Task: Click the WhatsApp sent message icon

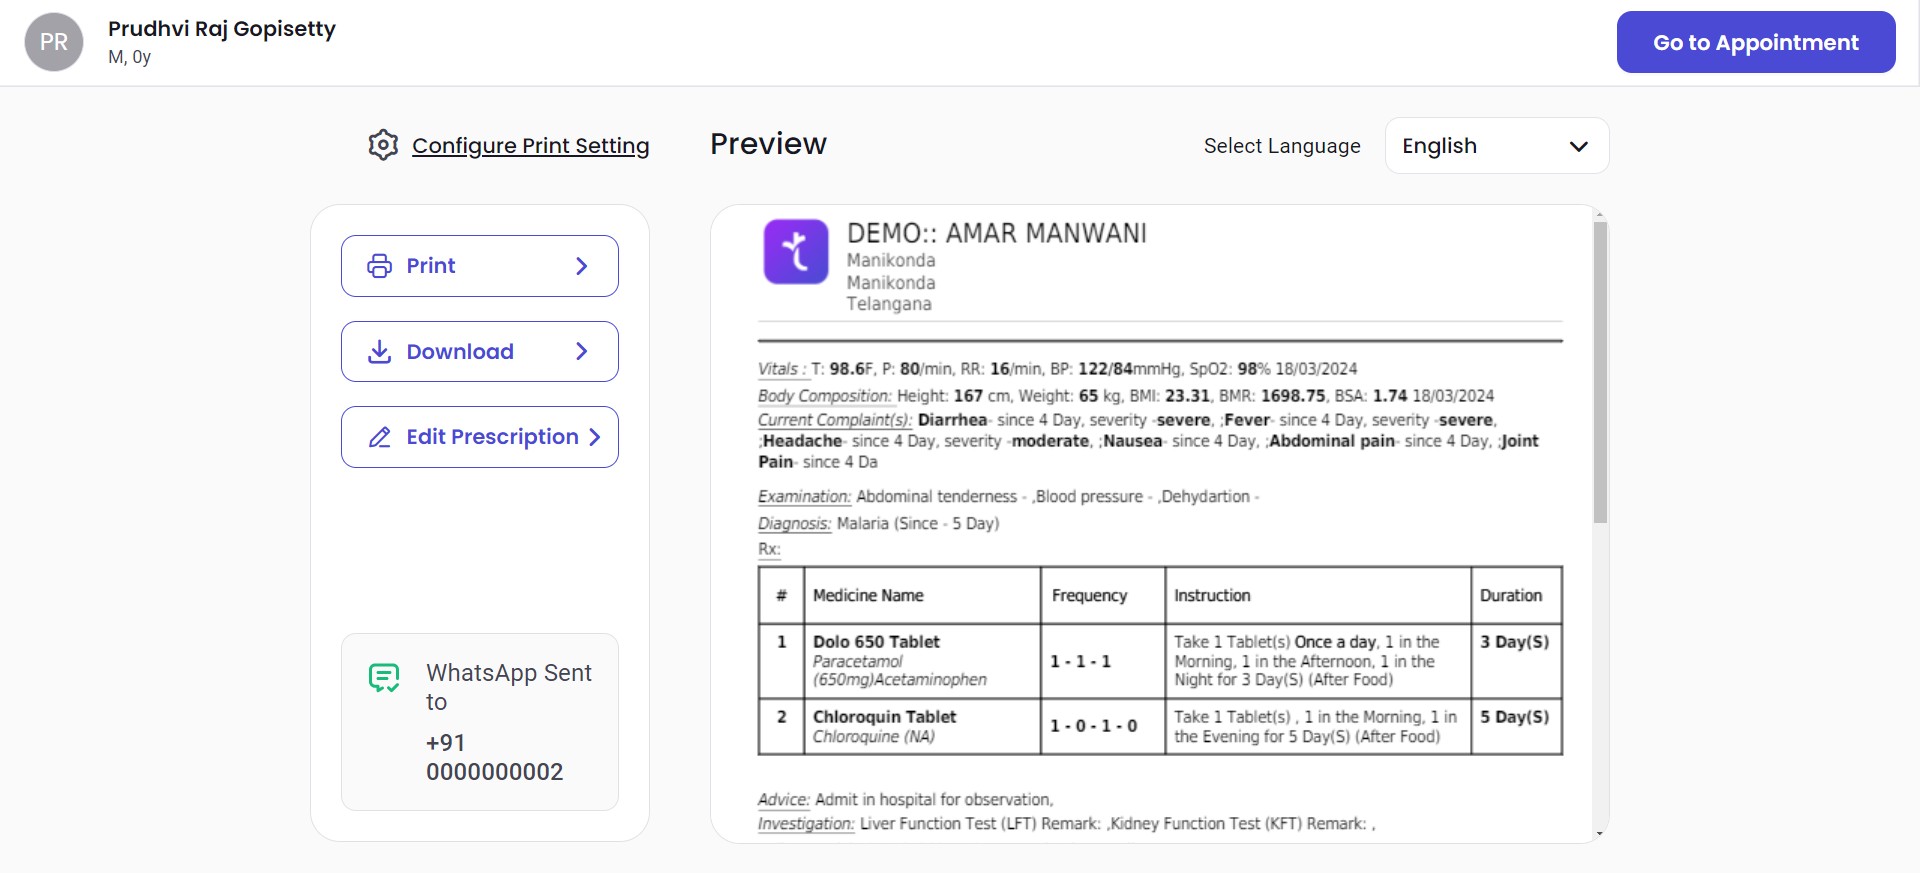Action: 384,678
